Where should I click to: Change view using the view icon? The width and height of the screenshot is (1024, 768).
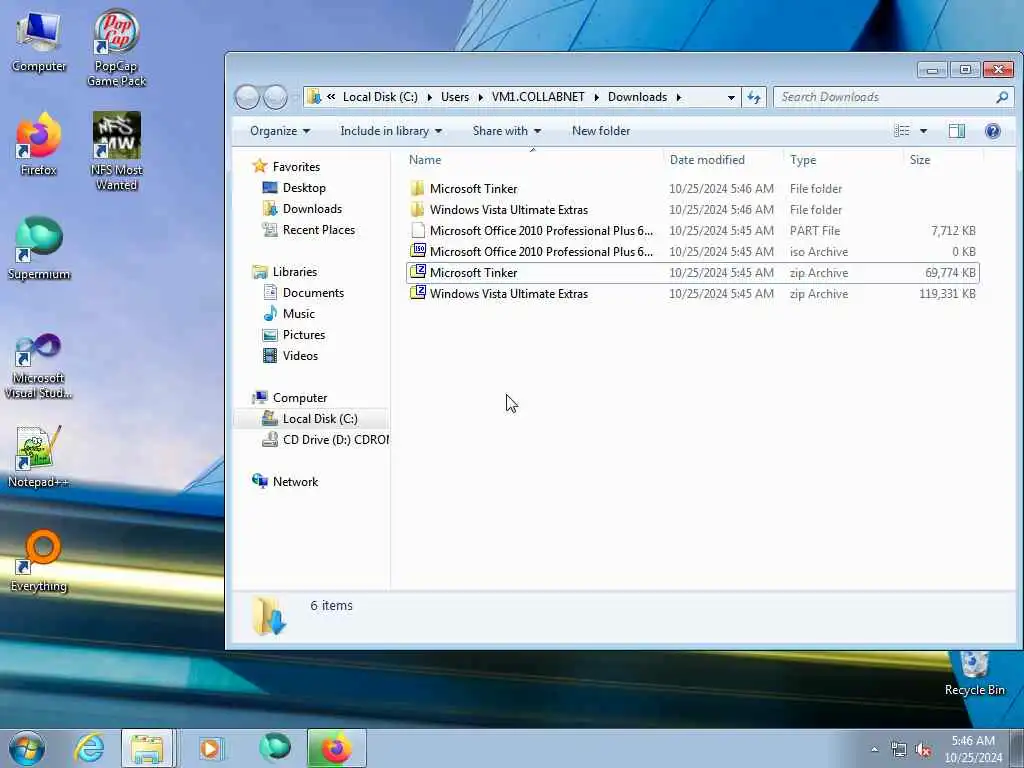[902, 131]
